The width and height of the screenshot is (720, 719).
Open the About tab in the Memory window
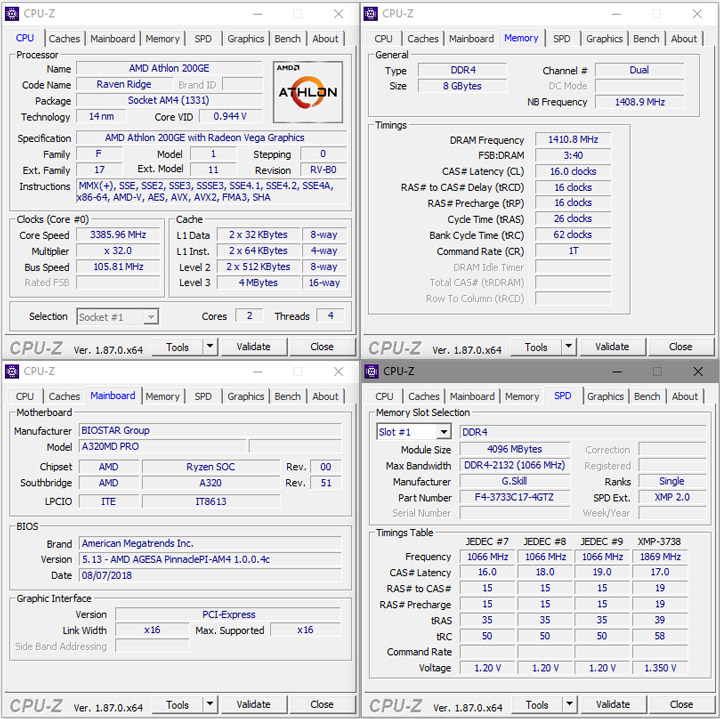pyautogui.click(x=684, y=39)
